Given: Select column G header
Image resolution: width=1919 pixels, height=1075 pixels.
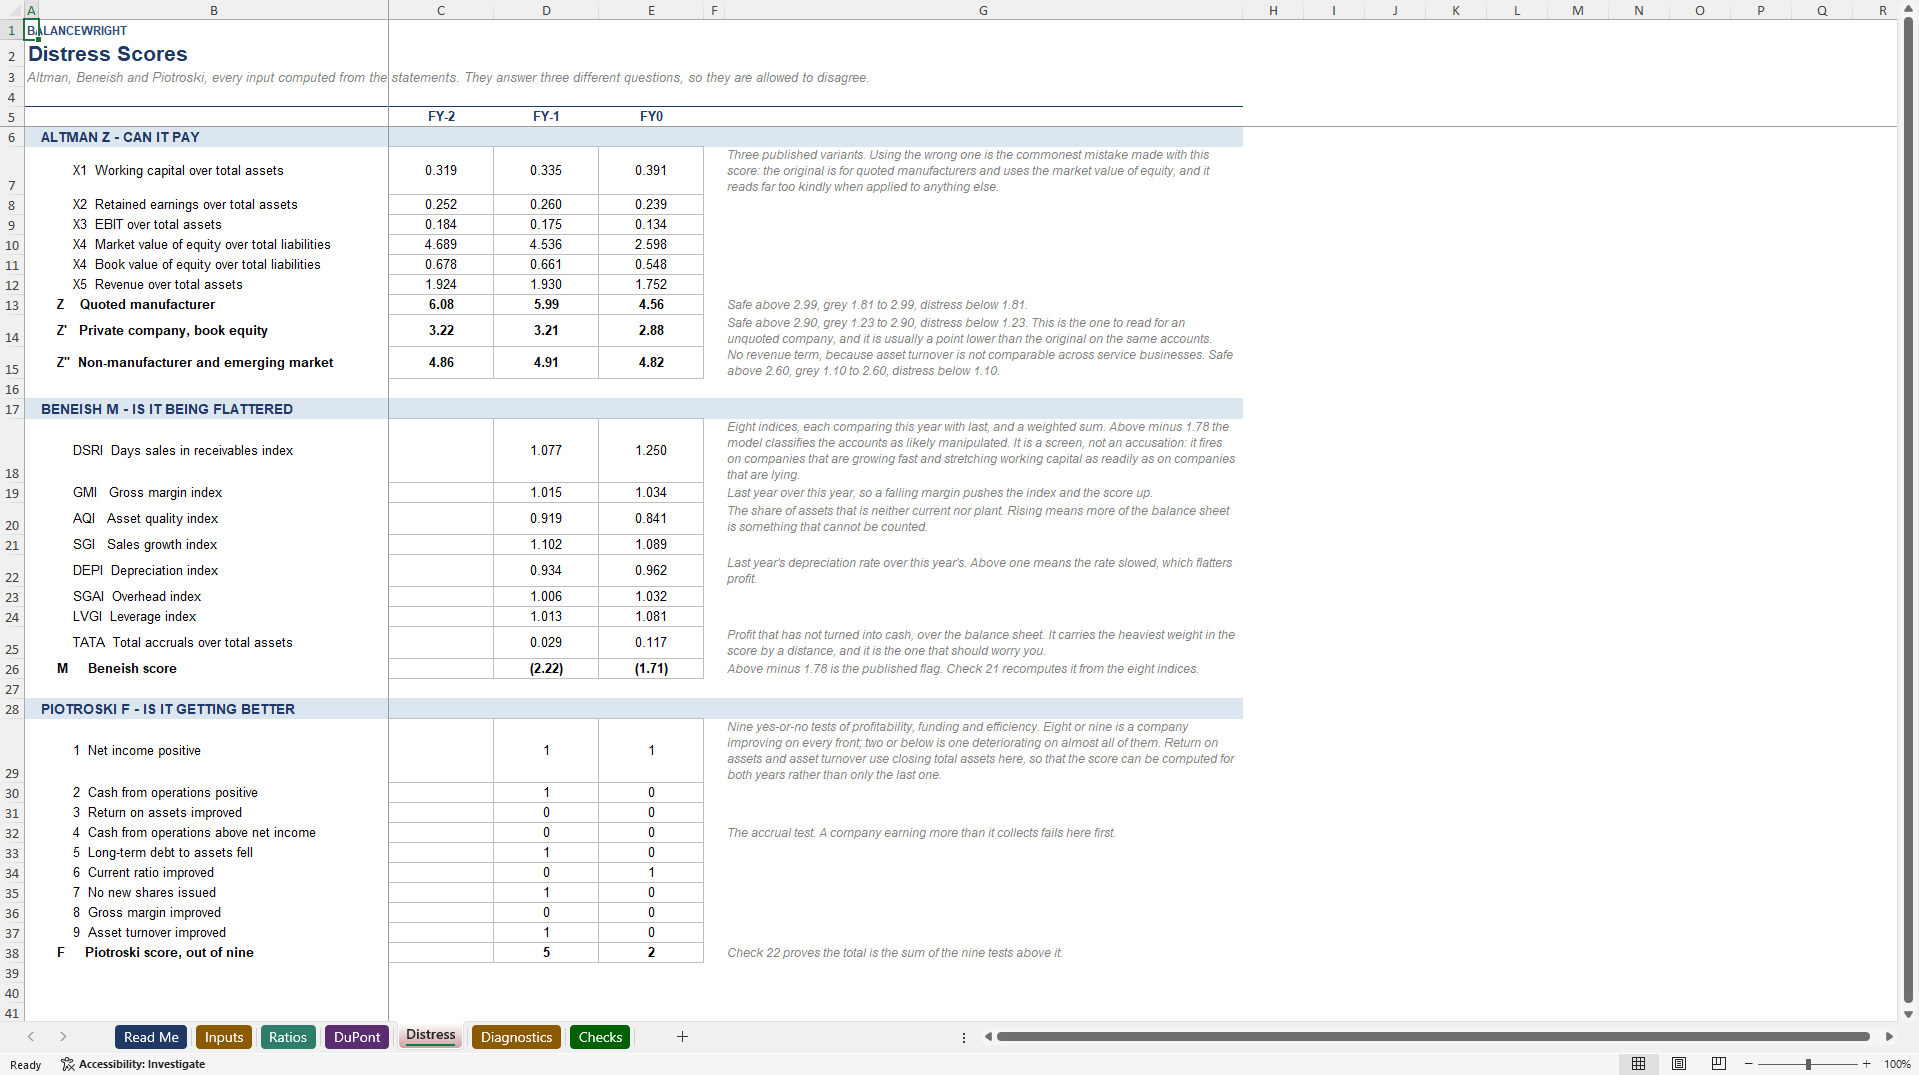Looking at the screenshot, I should click(x=983, y=10).
